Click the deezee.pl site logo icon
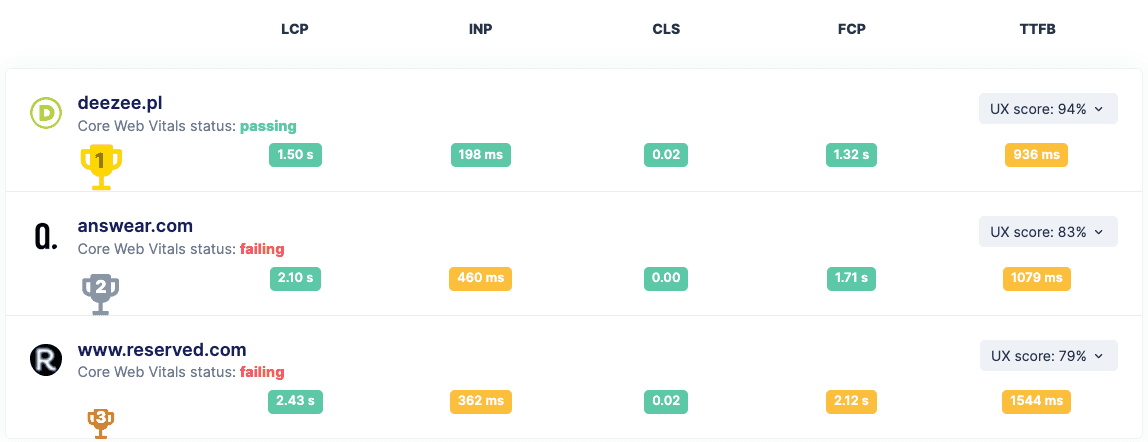 45,114
